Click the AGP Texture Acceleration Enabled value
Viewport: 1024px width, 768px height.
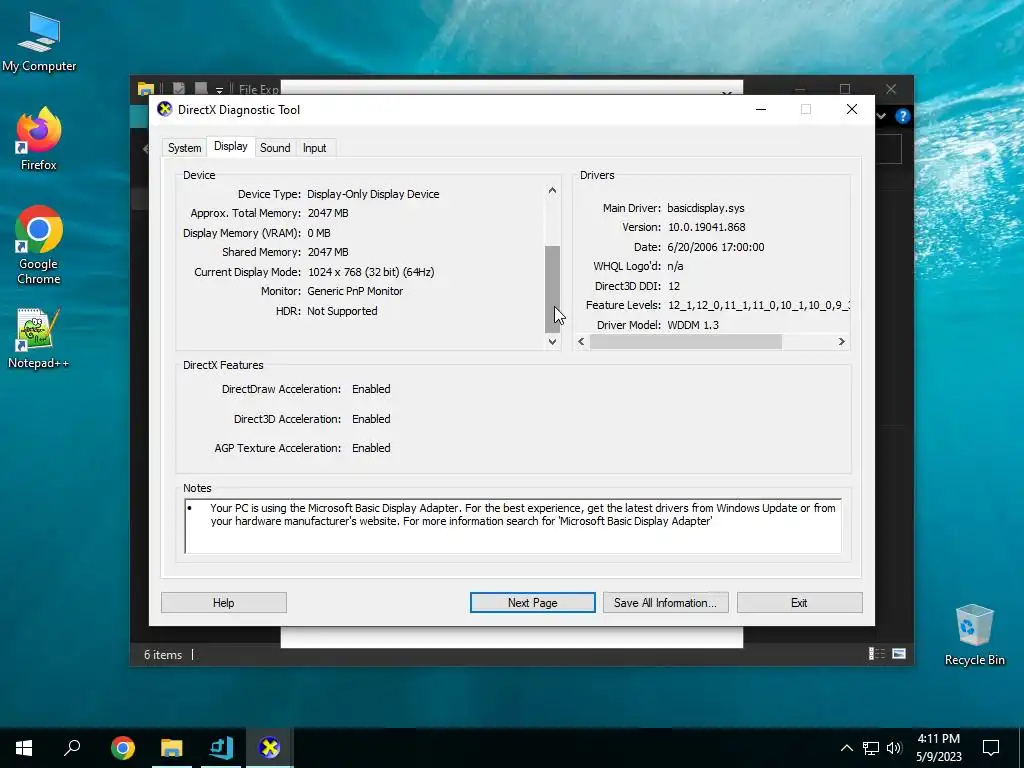[x=371, y=448]
